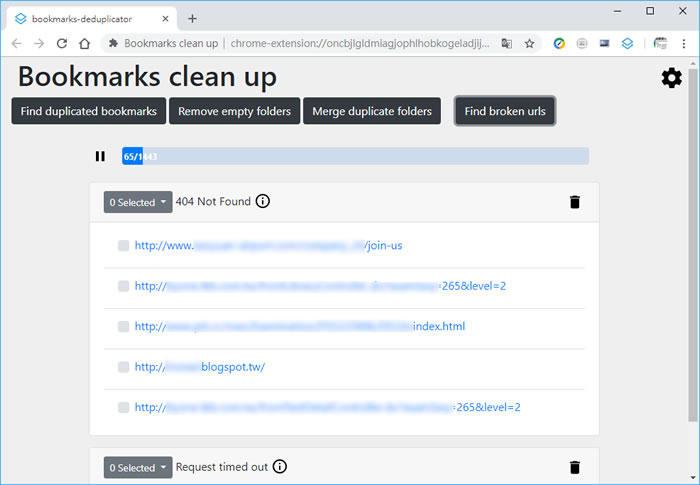The width and height of the screenshot is (700, 485).
Task: Pause the broken URL scan
Action: click(x=100, y=156)
